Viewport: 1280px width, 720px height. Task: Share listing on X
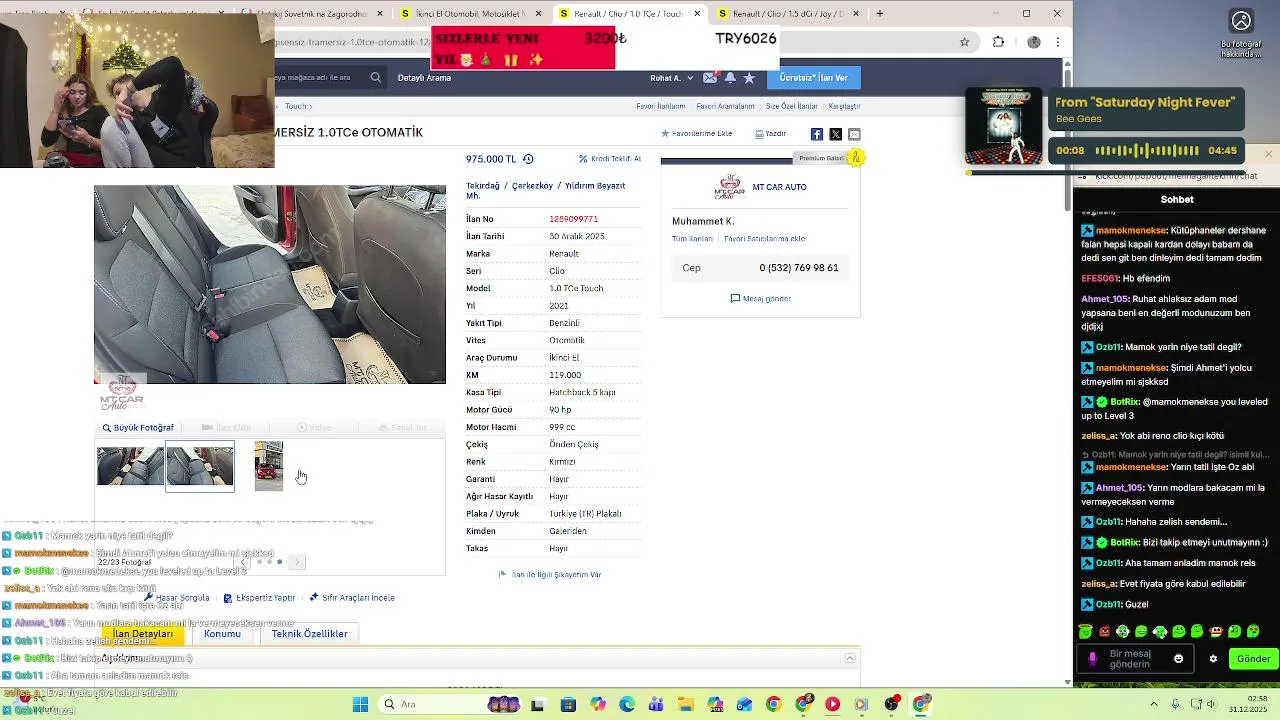click(x=835, y=134)
